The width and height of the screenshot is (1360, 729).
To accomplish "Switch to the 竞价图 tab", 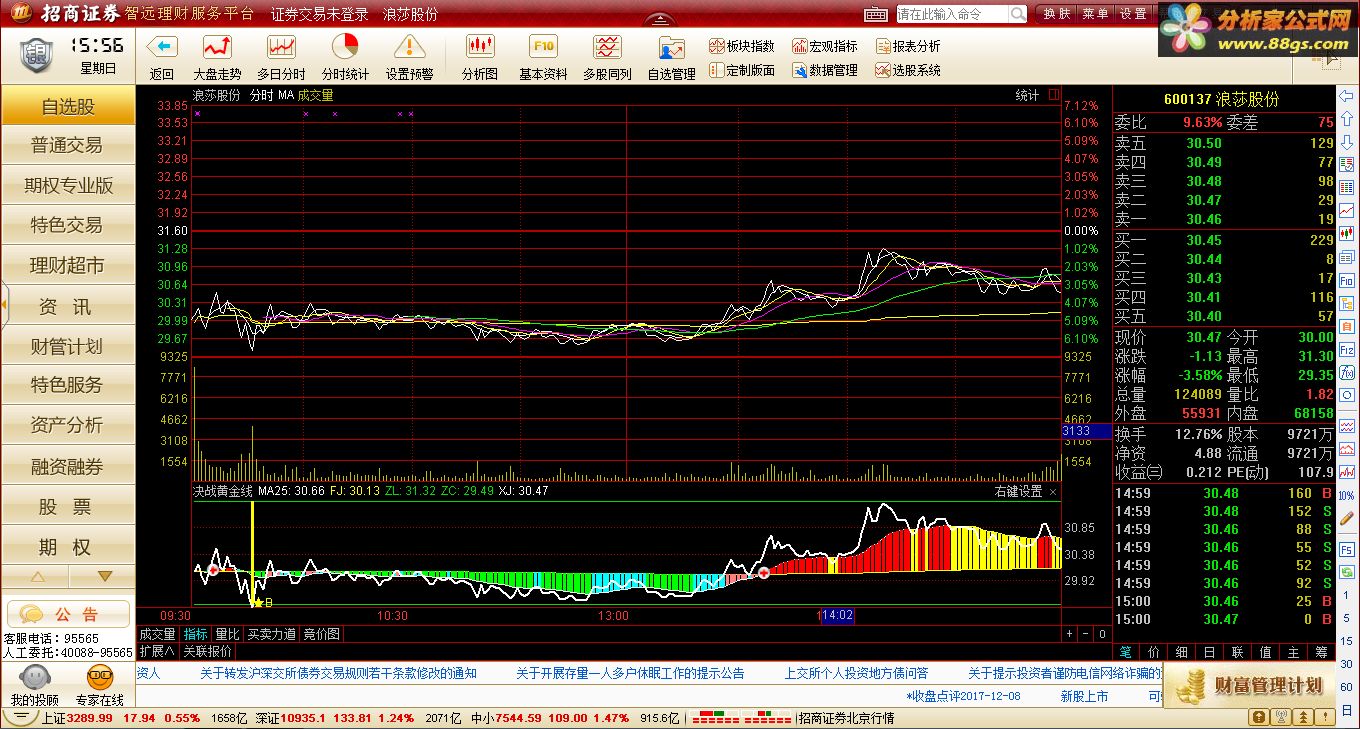I will (321, 634).
